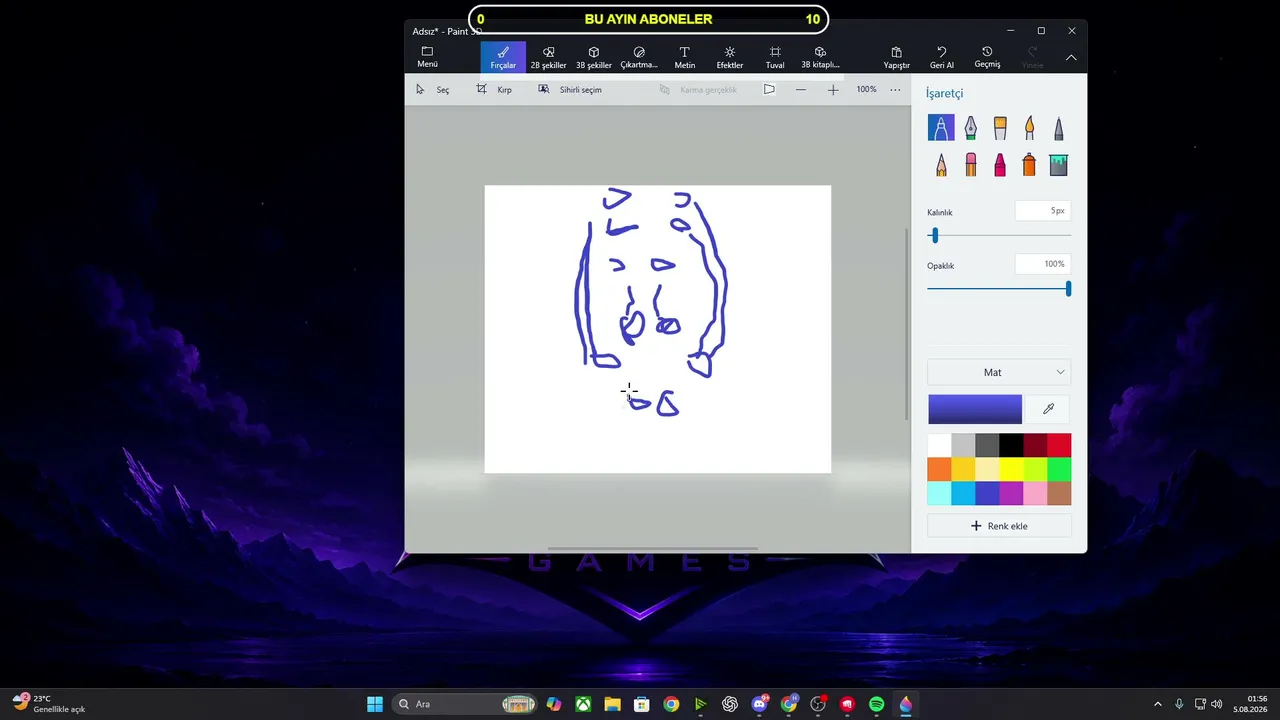Choose the black color swatch

(1011, 445)
